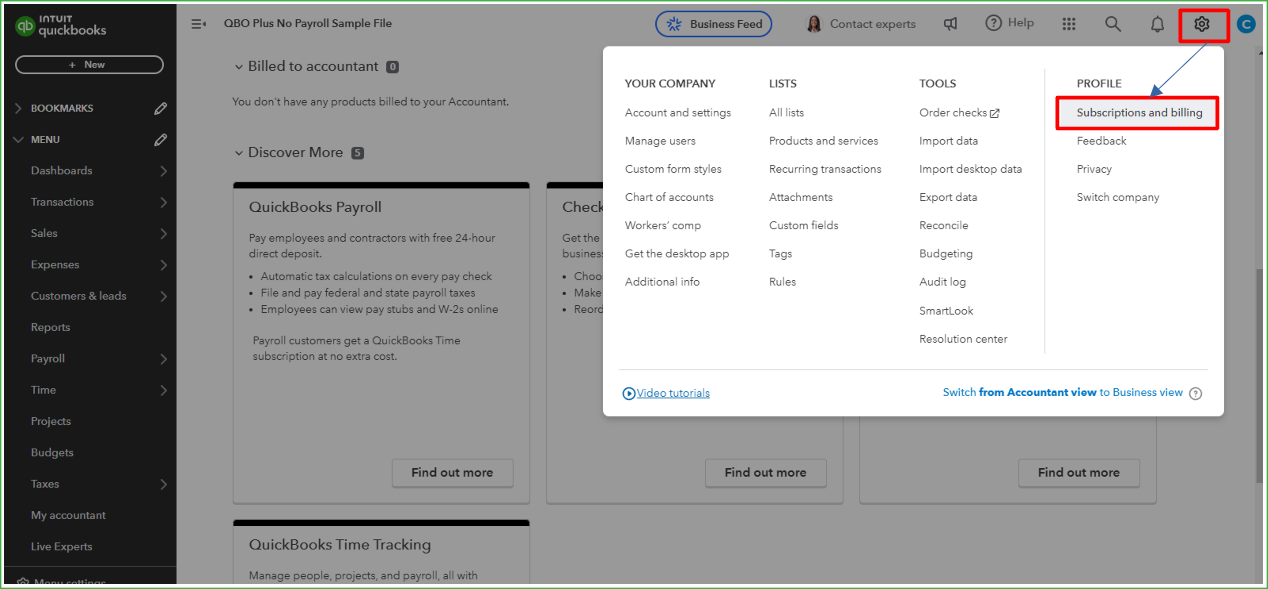1268x589 pixels.
Task: Click the announcements megaphone icon
Action: pos(949,23)
